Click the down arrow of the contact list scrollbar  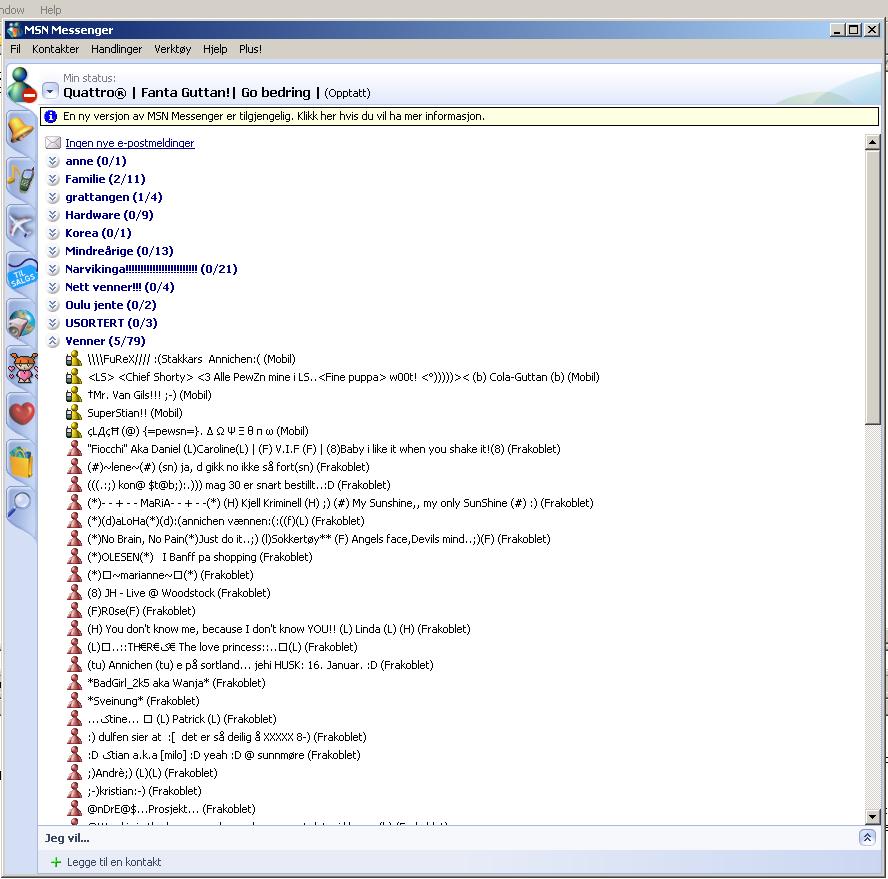(x=872, y=817)
